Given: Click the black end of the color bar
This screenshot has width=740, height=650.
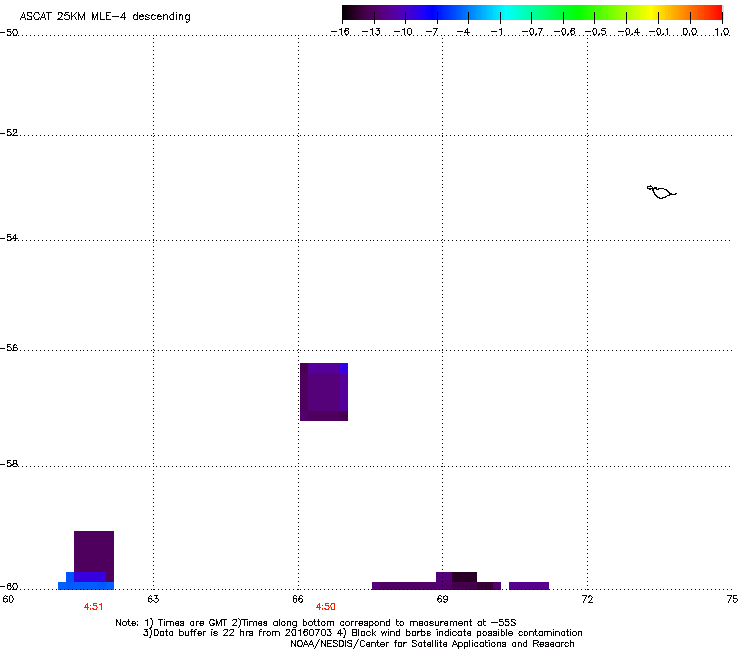Looking at the screenshot, I should 348,13.
